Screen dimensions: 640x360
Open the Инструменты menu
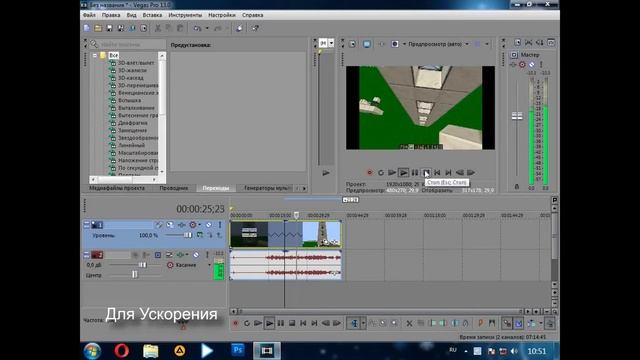pos(185,15)
